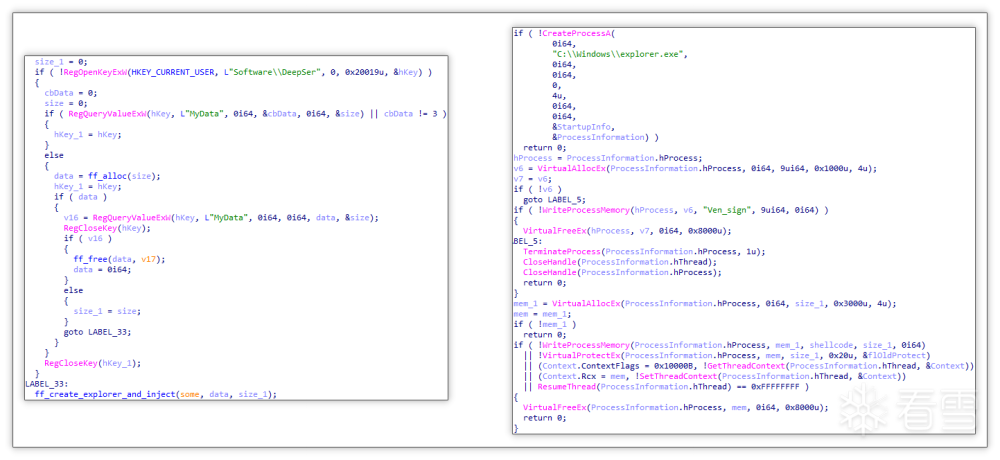Image resolution: width=1000 pixels, height=460 pixels.
Task: Click 'CloseHandle(ProcessInformation.hThread);' line
Action: tap(620, 262)
